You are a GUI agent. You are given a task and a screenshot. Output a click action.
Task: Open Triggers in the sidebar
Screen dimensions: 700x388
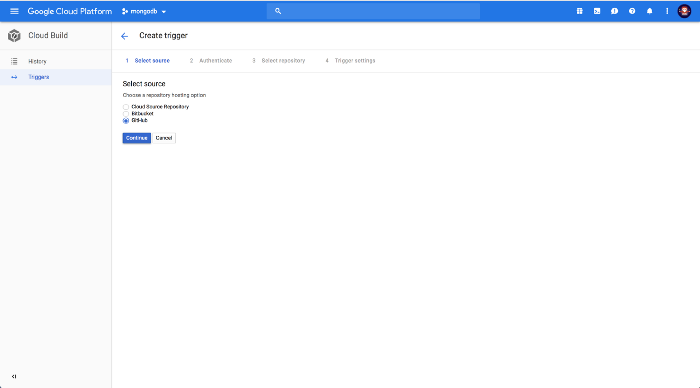click(56, 77)
